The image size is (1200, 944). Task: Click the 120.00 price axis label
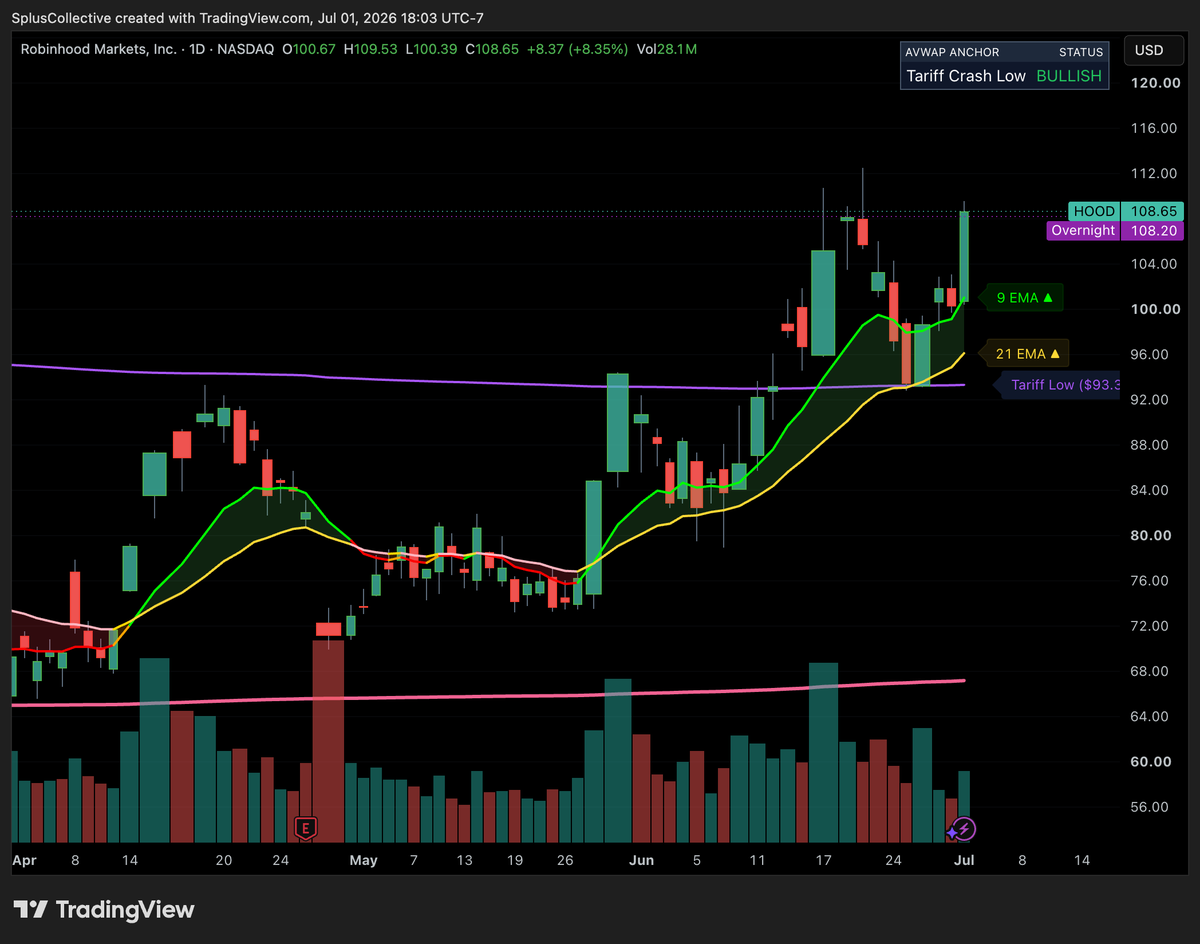tap(1153, 83)
